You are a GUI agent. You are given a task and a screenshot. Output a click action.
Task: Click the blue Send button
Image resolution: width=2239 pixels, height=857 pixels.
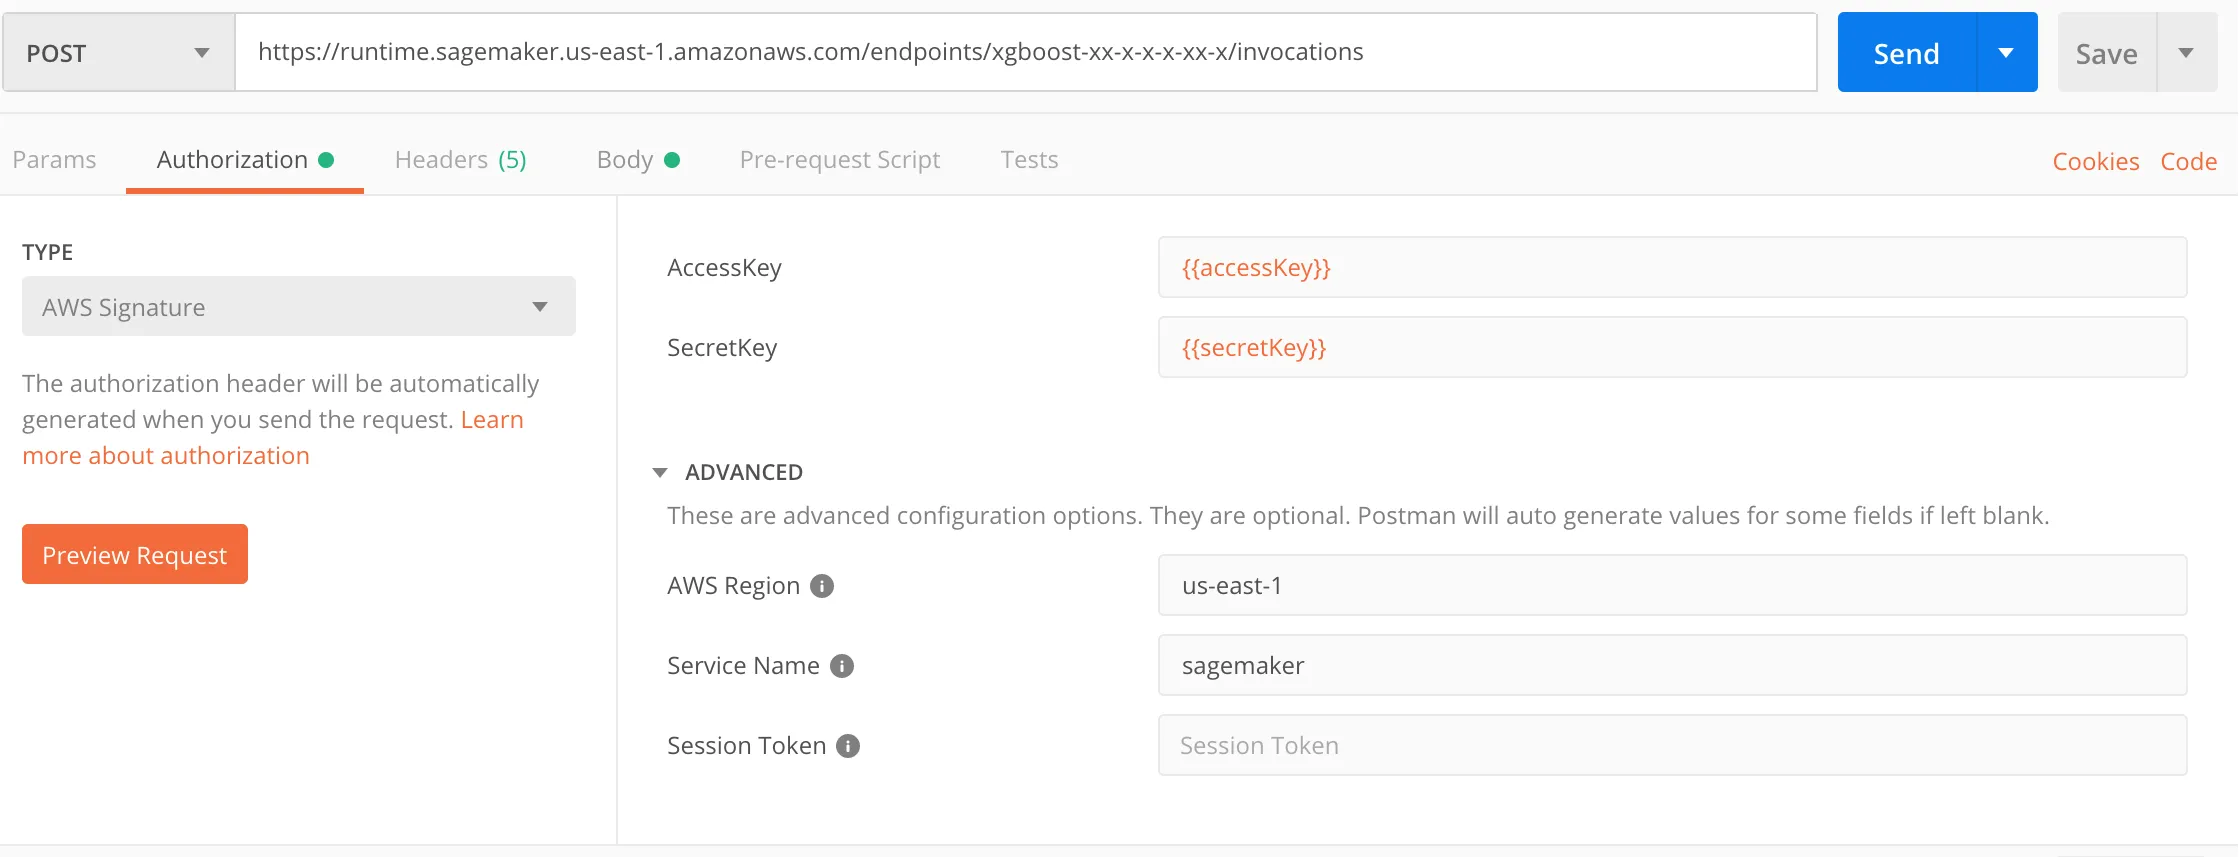coord(1906,53)
